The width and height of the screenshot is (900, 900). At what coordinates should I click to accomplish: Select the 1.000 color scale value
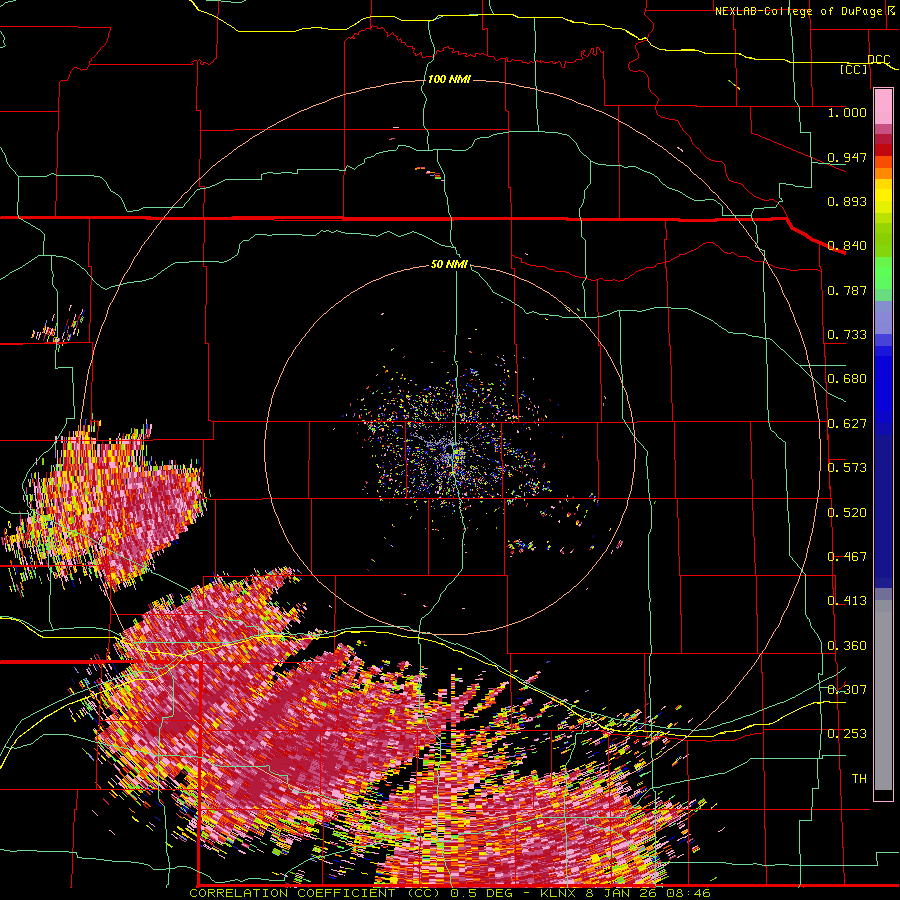[847, 112]
